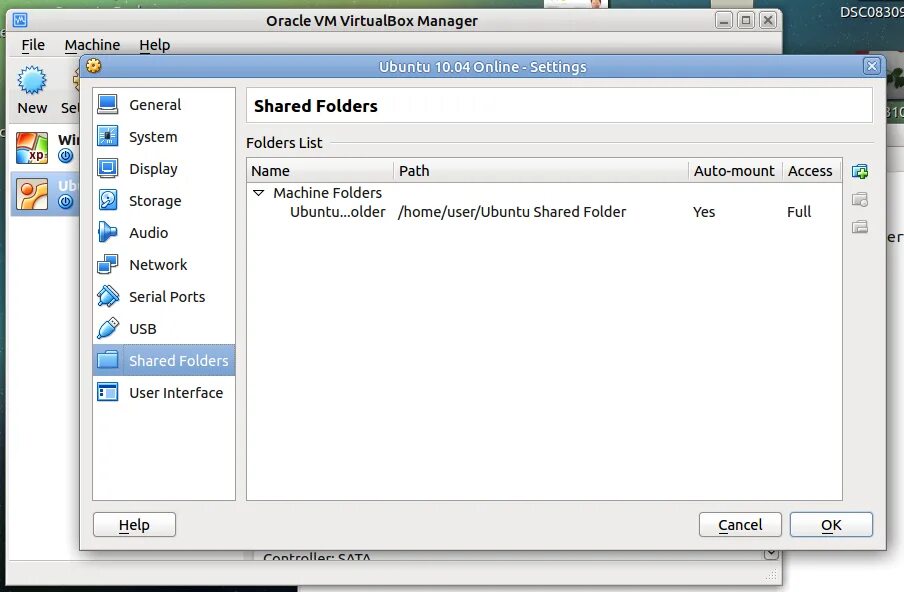Click the Help button in Settings dialog

coord(134,525)
